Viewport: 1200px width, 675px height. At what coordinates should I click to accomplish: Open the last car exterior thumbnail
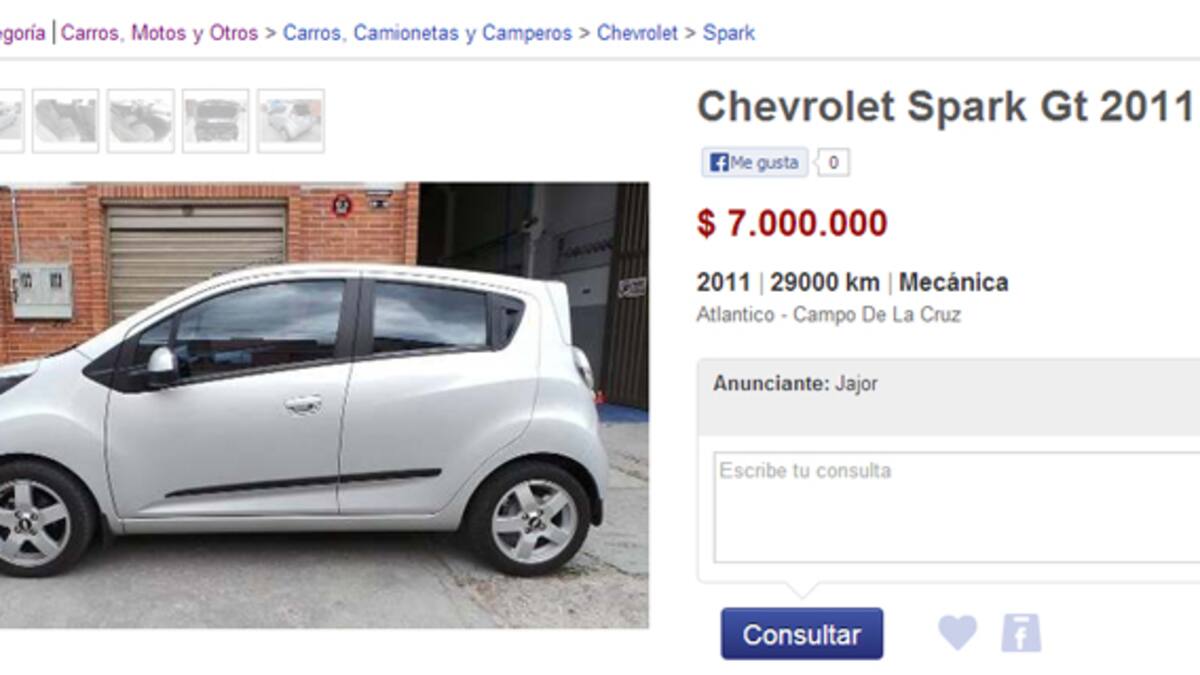(290, 121)
